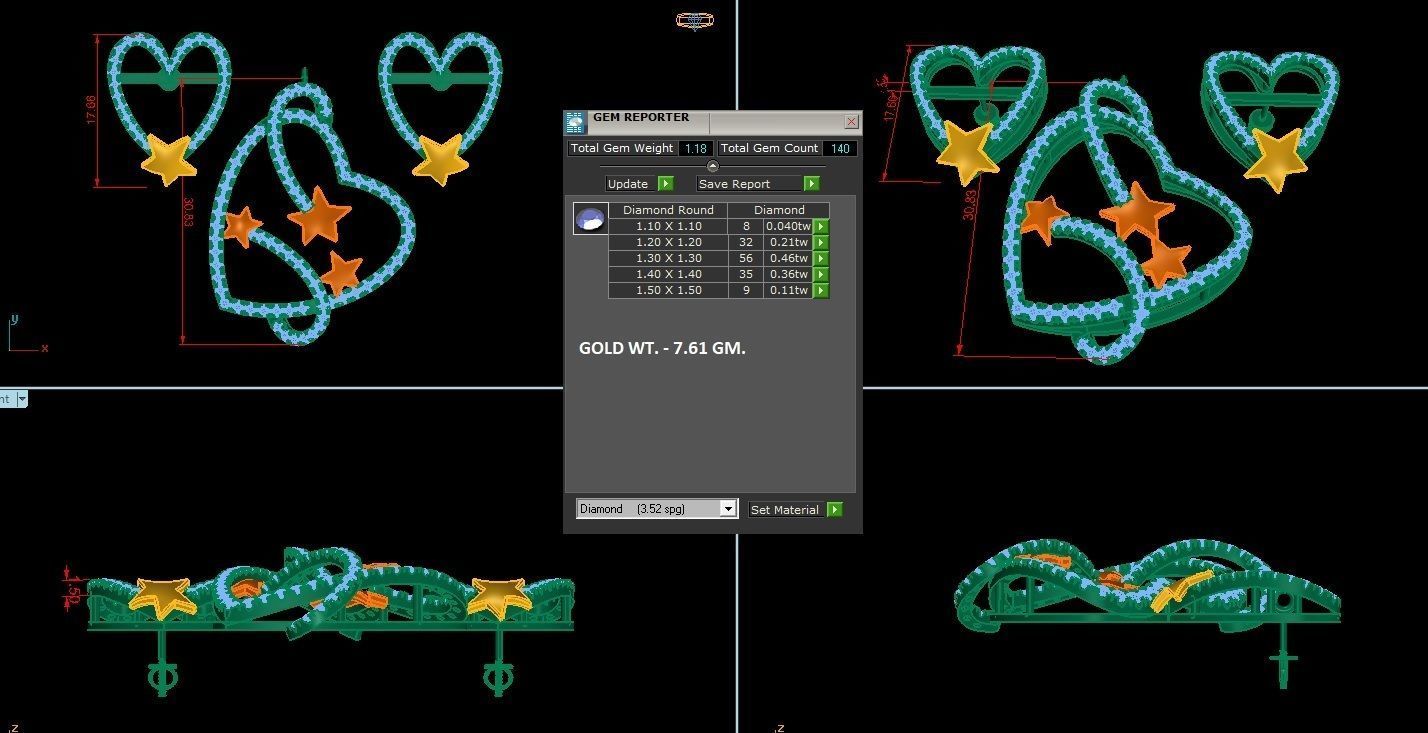
Task: Click the GOLD WT. - 7.61 GM. text
Action: [662, 348]
